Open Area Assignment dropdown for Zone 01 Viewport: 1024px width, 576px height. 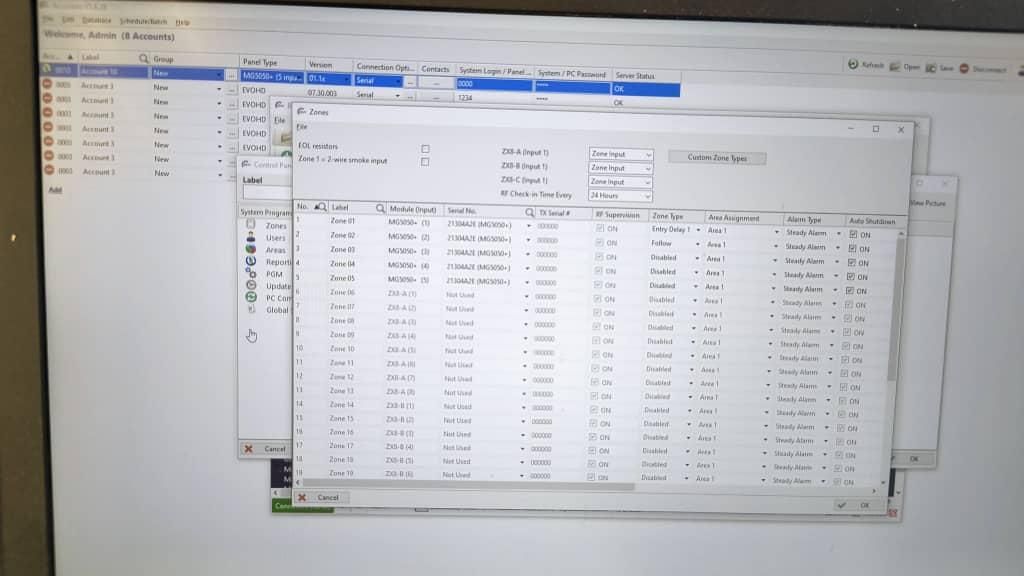point(776,232)
